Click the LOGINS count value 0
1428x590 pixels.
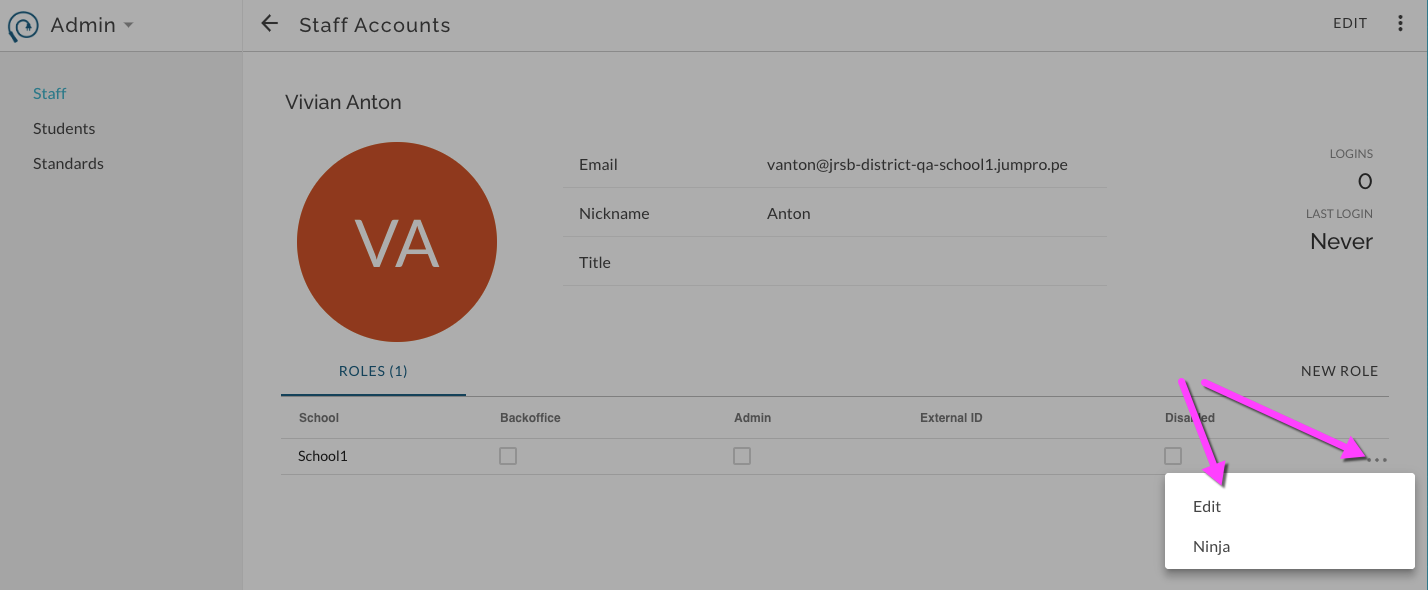click(1365, 182)
